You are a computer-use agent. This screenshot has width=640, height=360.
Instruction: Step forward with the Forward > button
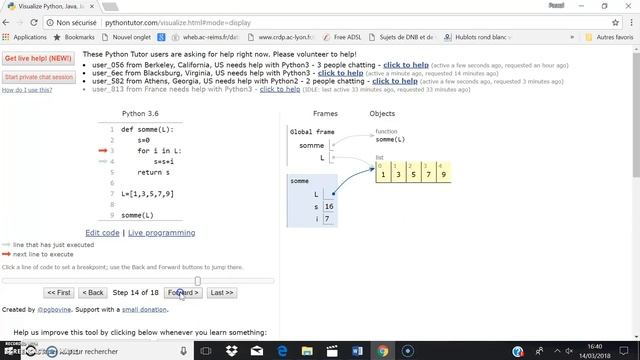(183, 293)
